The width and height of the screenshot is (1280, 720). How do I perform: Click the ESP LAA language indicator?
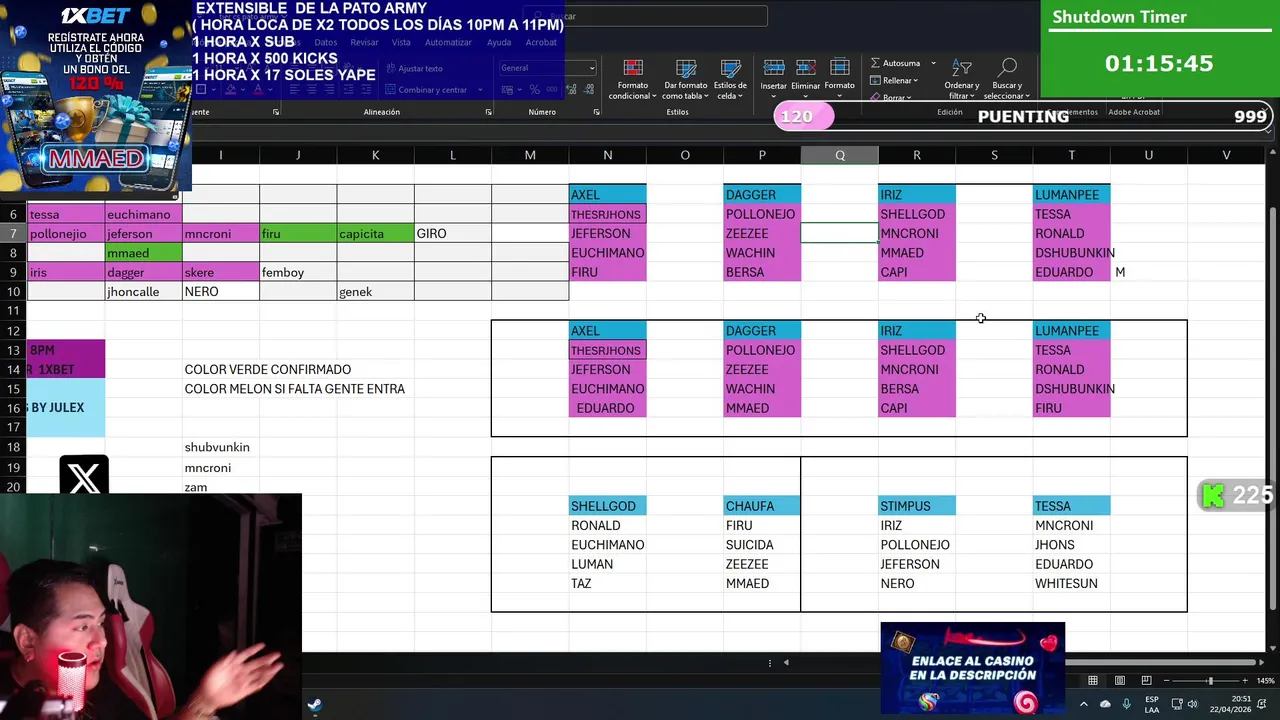point(1152,704)
